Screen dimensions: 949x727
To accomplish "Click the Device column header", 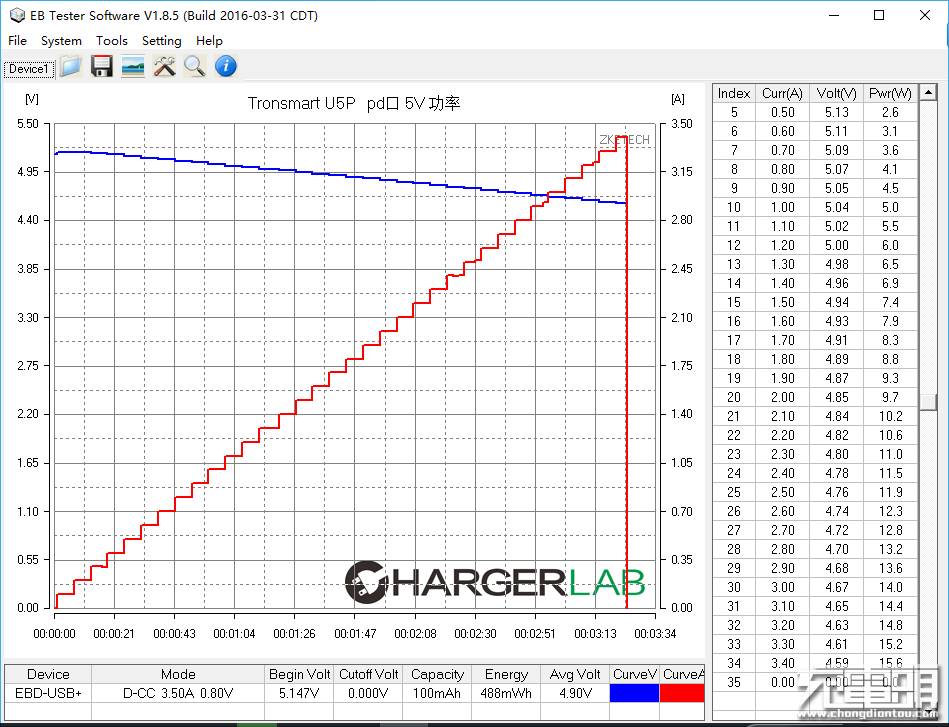I will pos(48,674).
